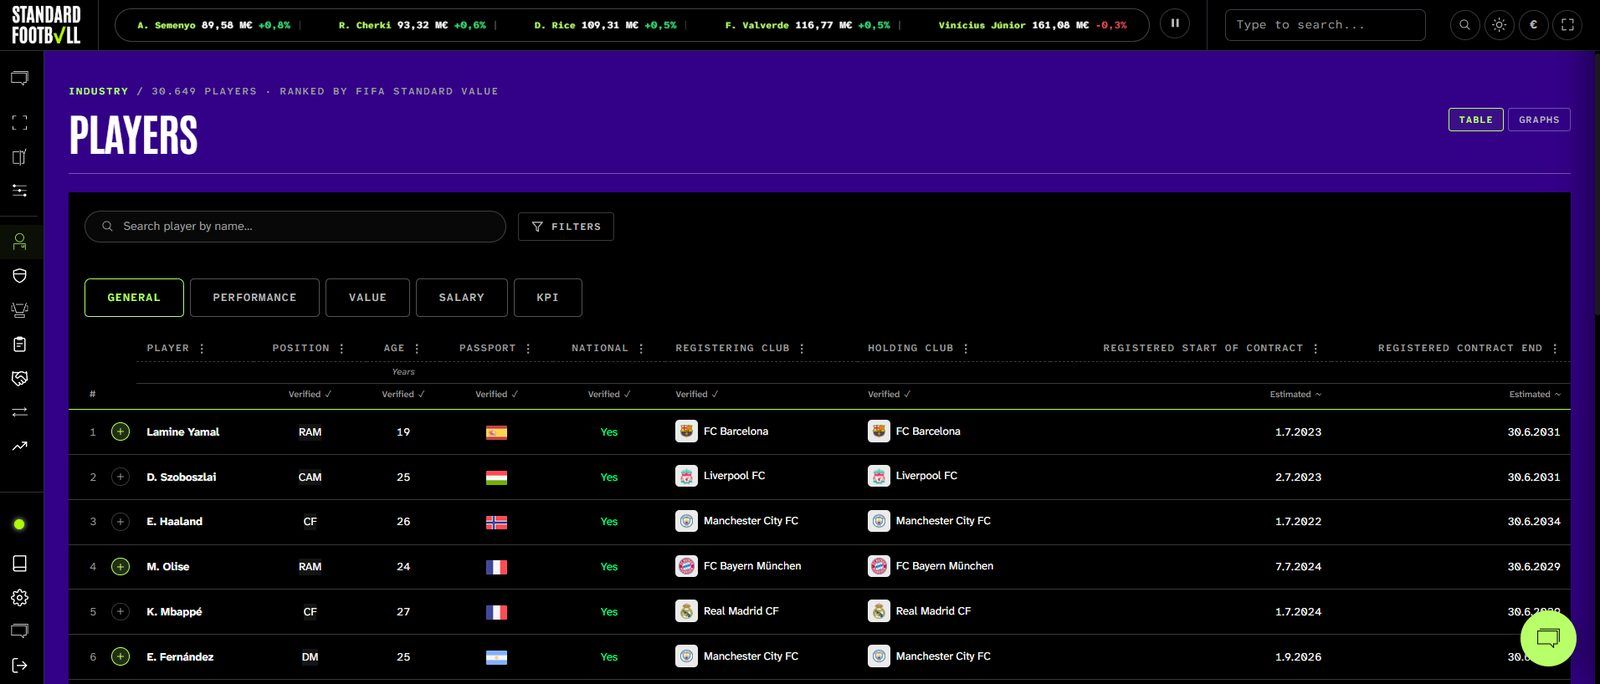Switch to the Value tab
The height and width of the screenshot is (684, 1600).
[368, 298]
